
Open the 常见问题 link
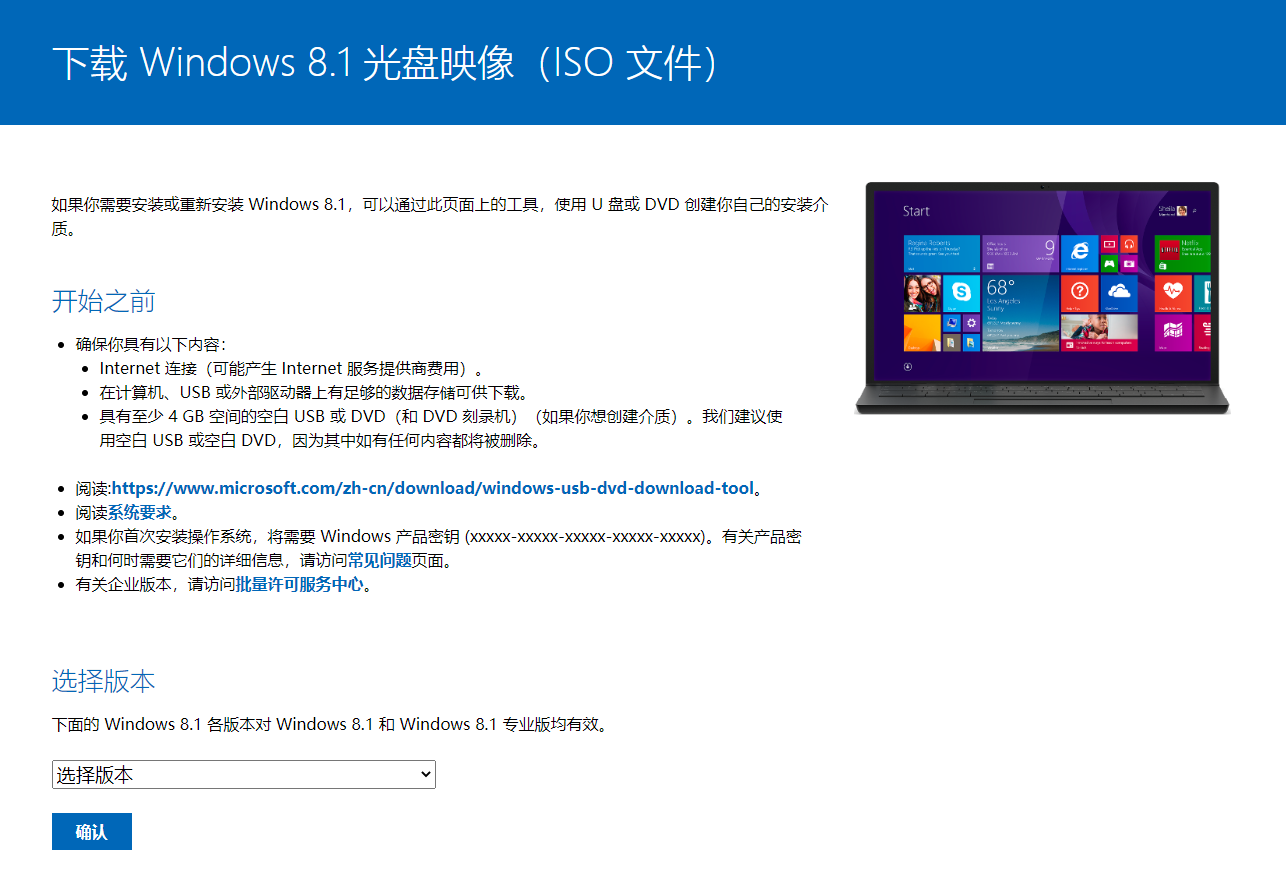[380, 561]
